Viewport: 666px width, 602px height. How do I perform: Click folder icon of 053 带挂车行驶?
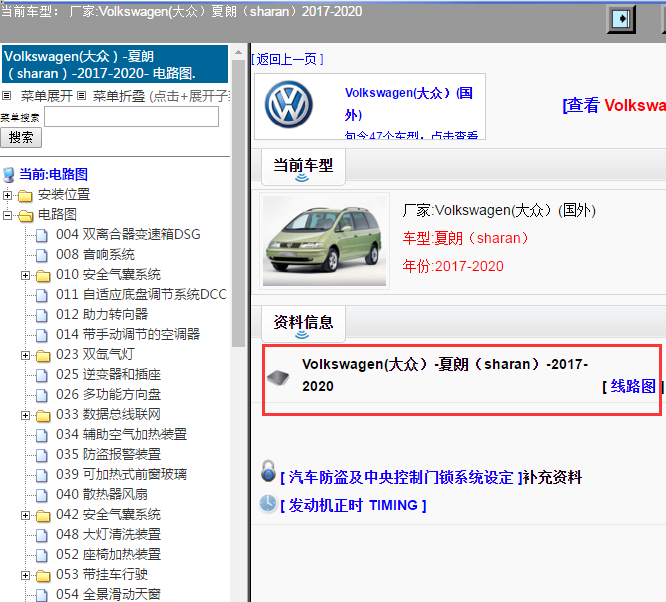43,576
